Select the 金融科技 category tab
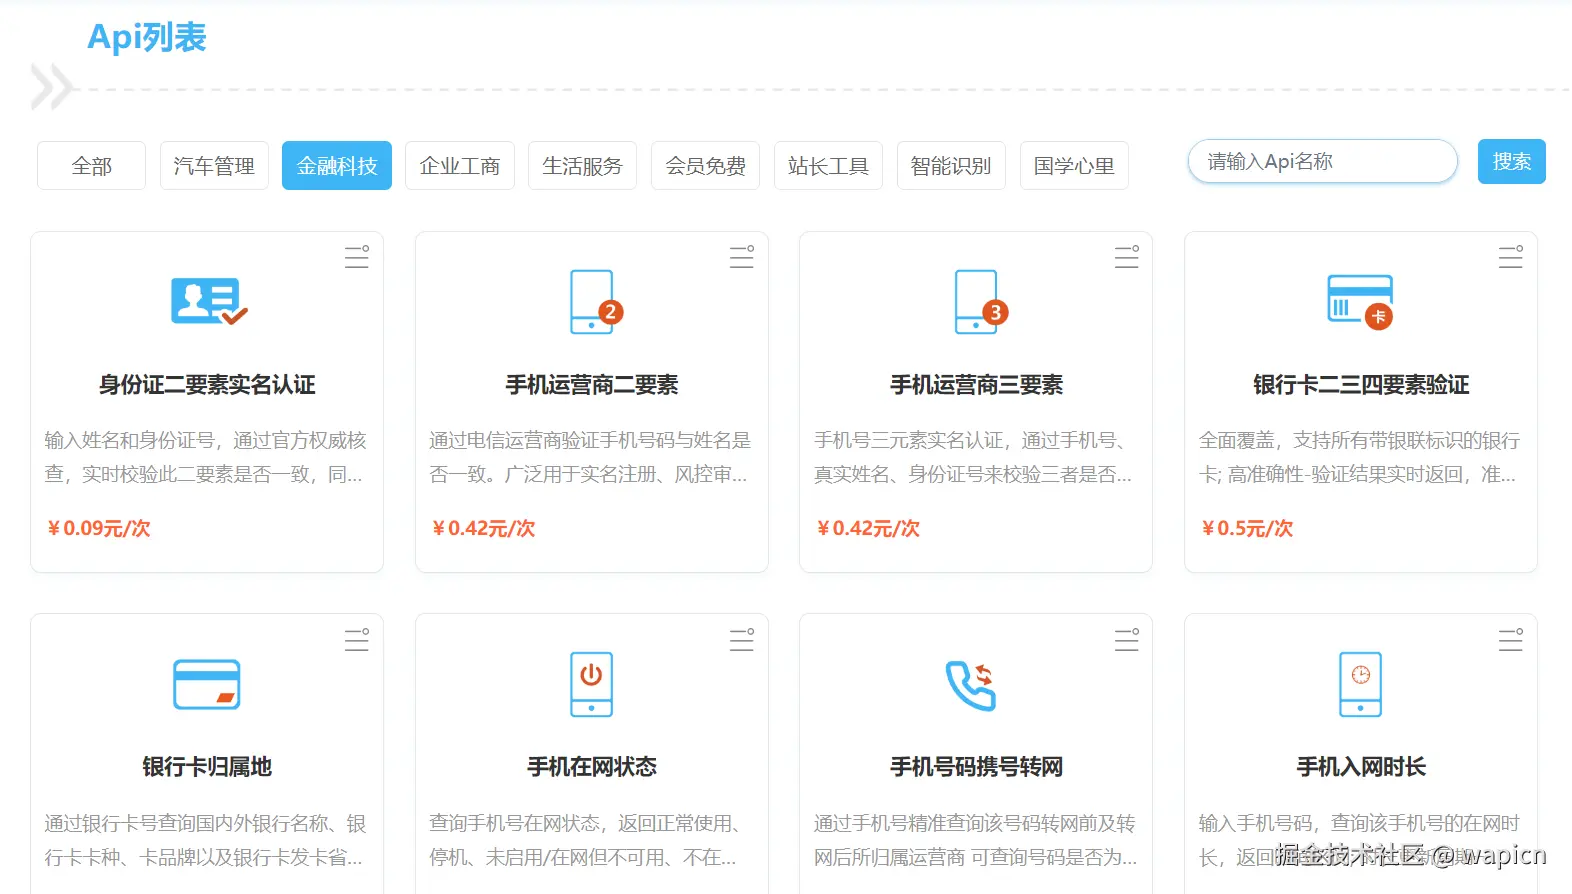The width and height of the screenshot is (1572, 894). [337, 166]
